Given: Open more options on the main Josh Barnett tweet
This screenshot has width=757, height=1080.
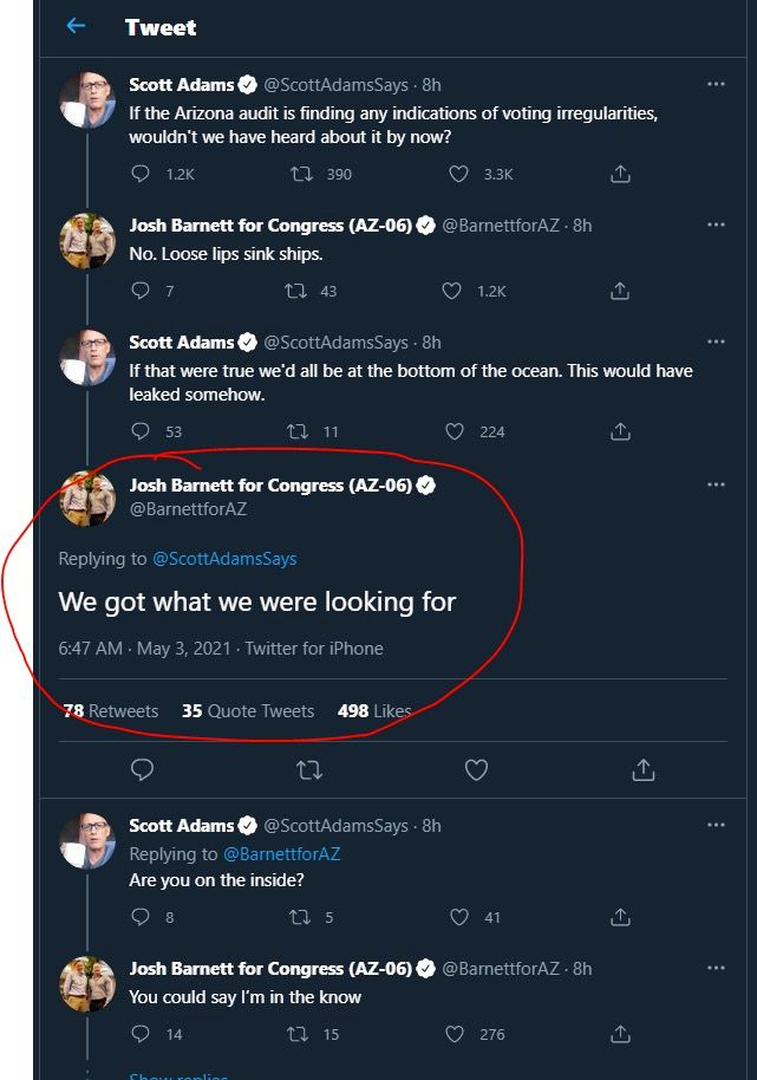Looking at the screenshot, I should pyautogui.click(x=715, y=485).
